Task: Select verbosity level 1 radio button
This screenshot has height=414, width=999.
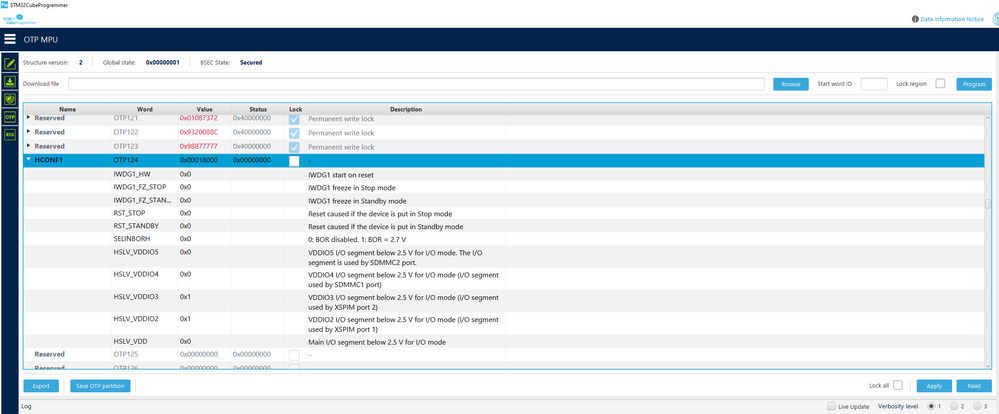Action: coord(931,406)
